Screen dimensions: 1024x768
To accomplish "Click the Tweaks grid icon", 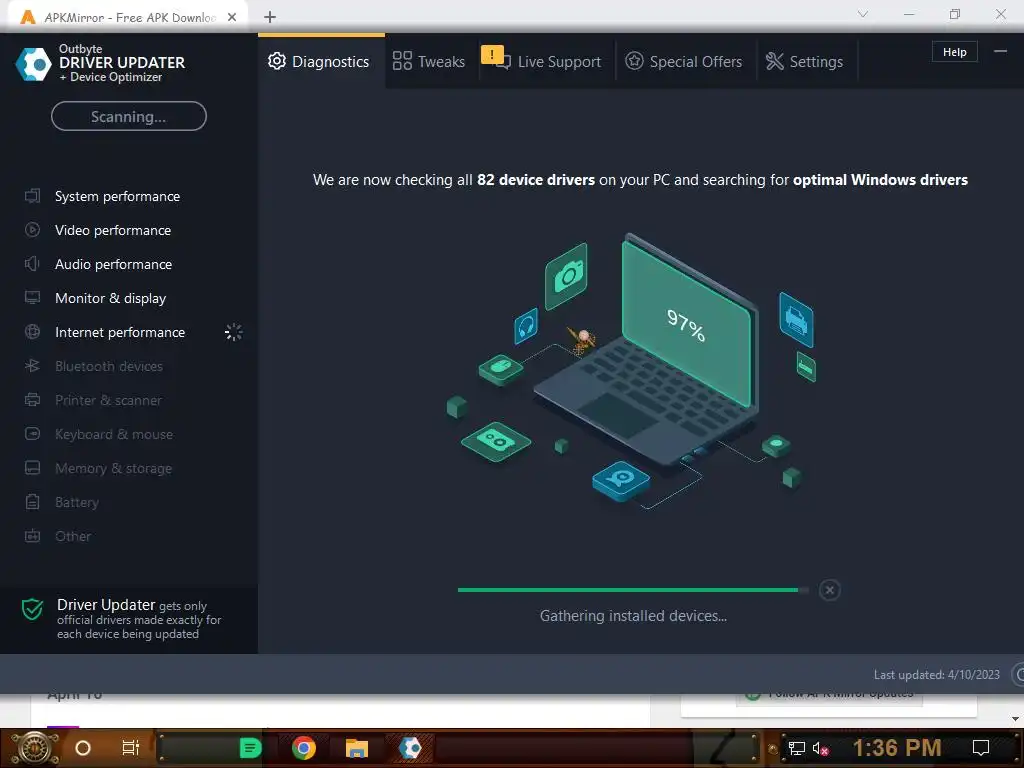I will point(402,61).
